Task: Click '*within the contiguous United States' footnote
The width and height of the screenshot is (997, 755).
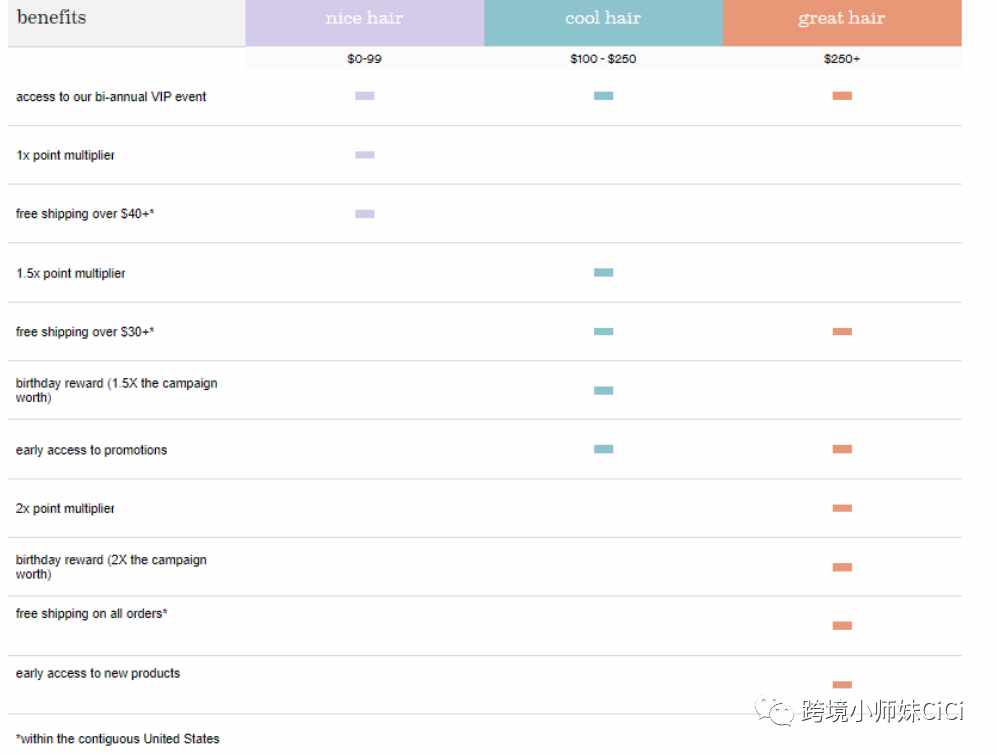Action: (x=118, y=738)
